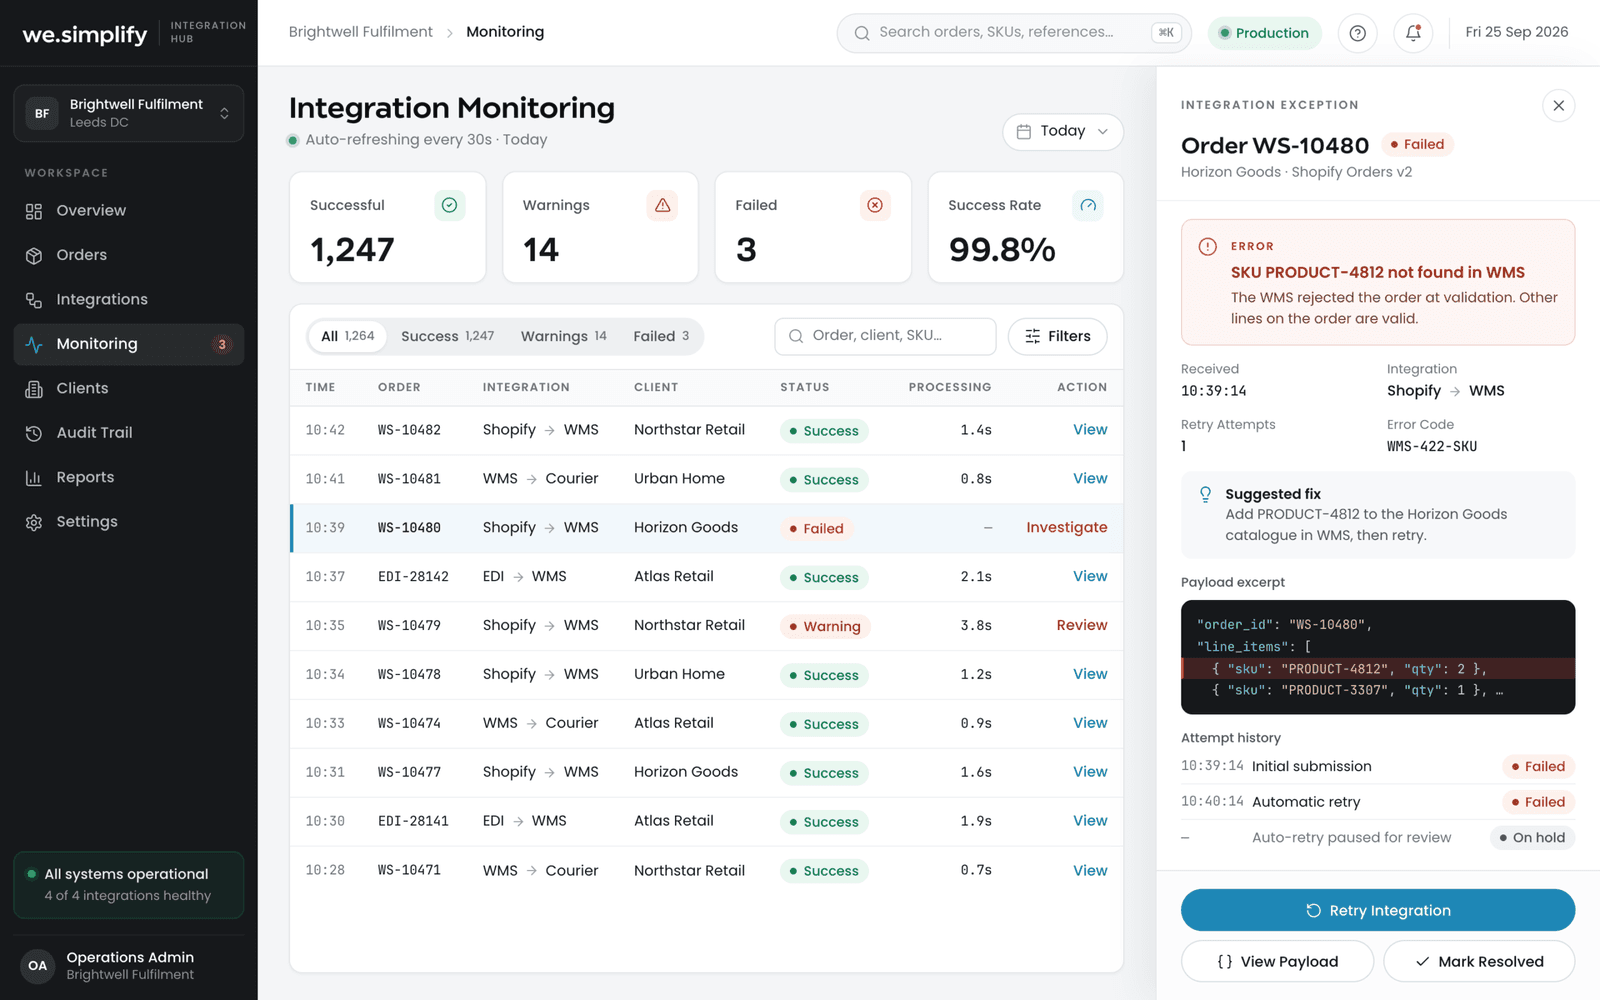Click error code WMS-422-SKU
Screen dimensions: 1600x1000
[x=1432, y=447]
